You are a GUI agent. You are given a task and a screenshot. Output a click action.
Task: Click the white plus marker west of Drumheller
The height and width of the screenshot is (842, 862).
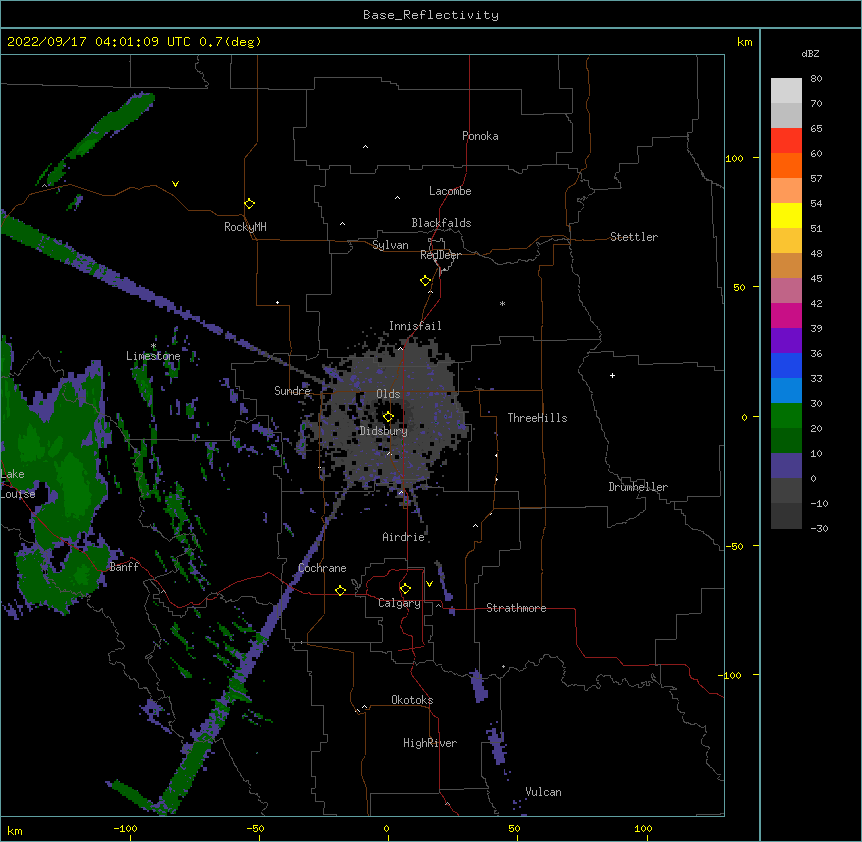click(612, 375)
